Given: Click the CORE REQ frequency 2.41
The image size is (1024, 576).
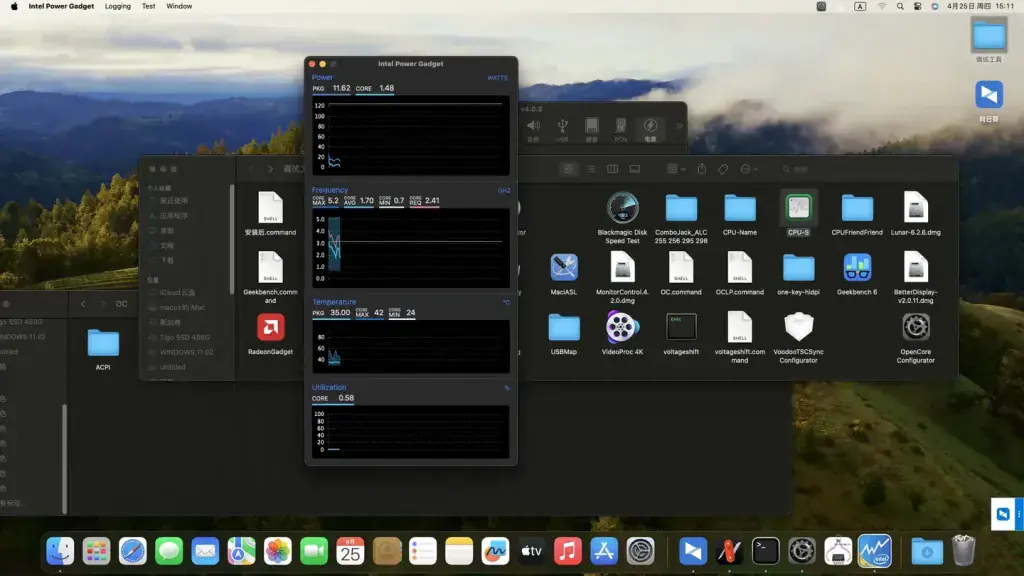Looking at the screenshot, I should tap(432, 200).
